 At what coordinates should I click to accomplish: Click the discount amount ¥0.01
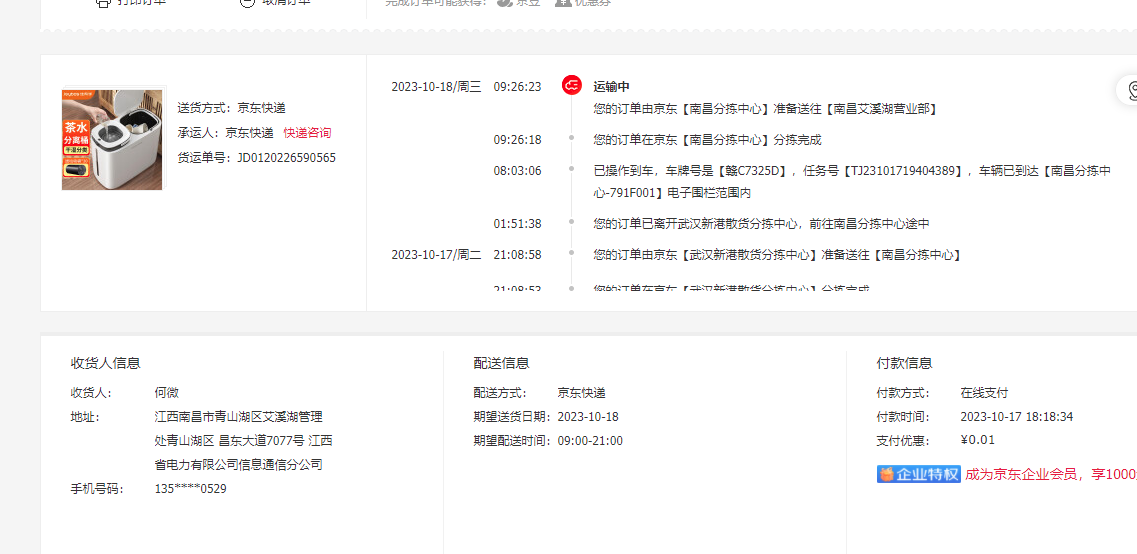(x=977, y=440)
